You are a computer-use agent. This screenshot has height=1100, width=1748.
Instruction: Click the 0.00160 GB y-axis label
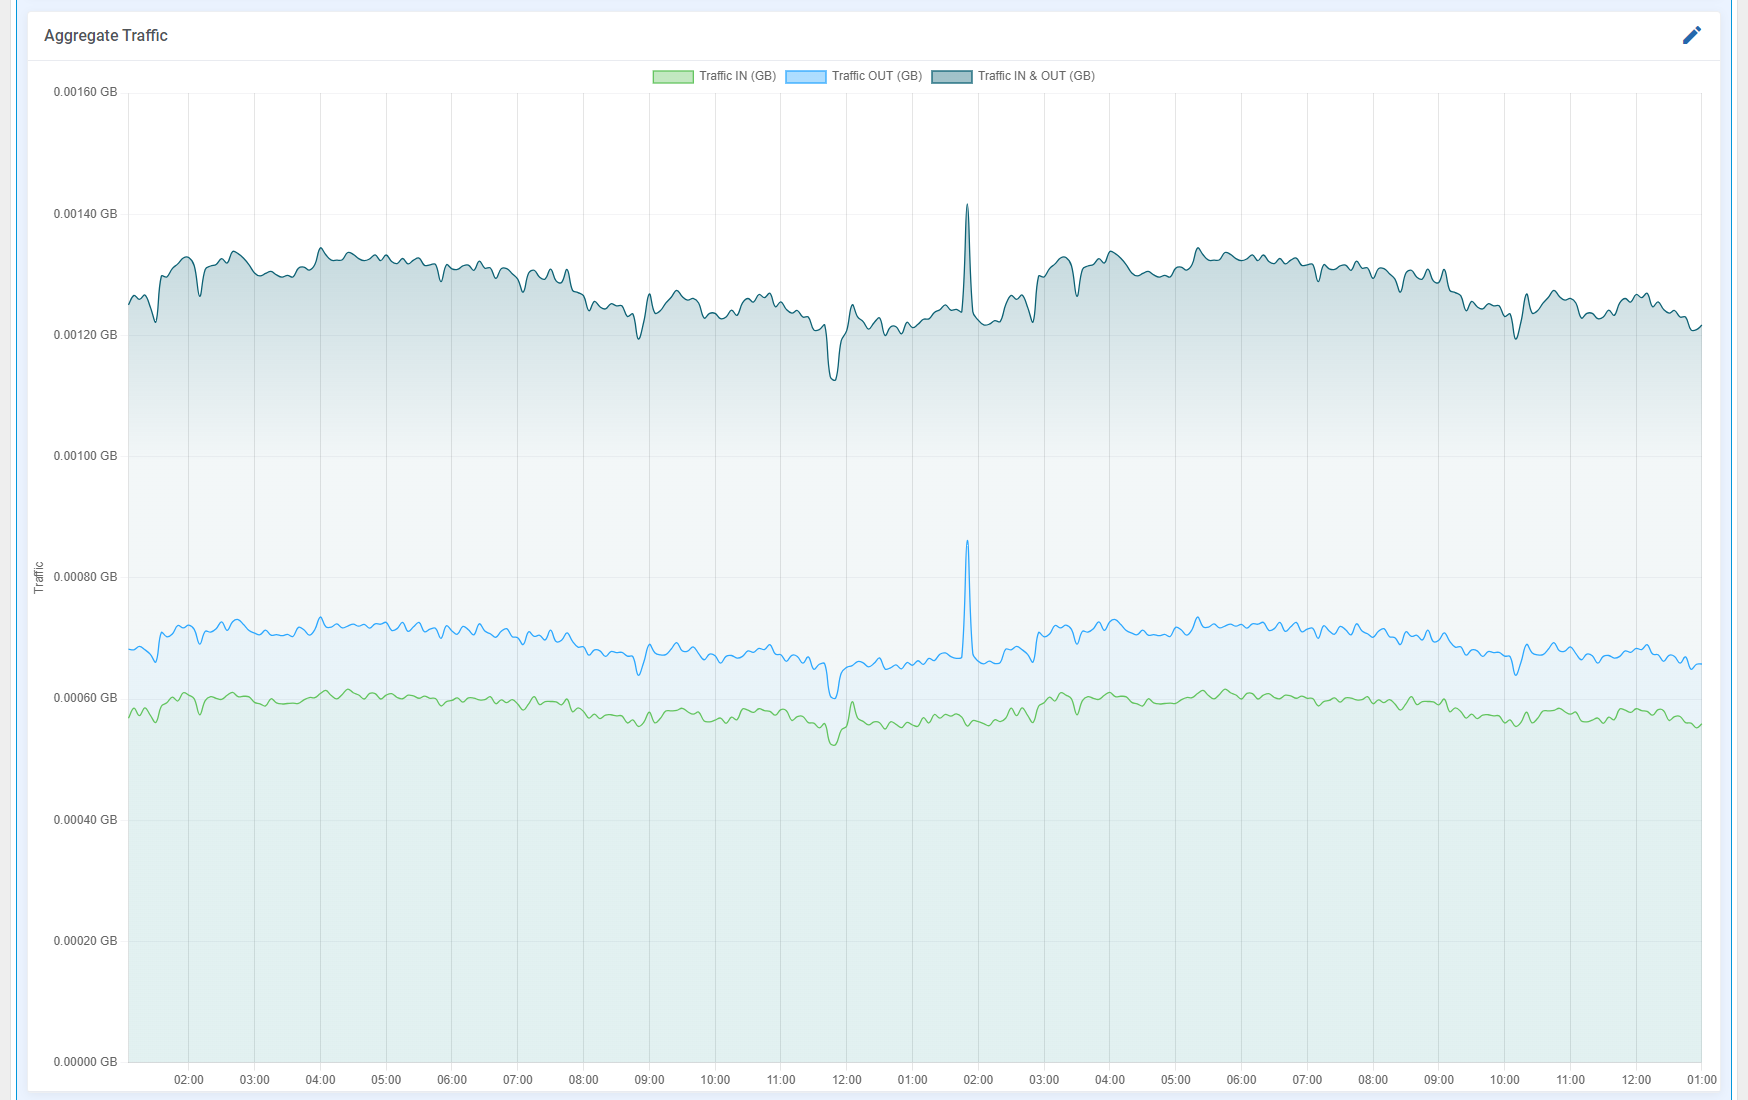[x=85, y=92]
